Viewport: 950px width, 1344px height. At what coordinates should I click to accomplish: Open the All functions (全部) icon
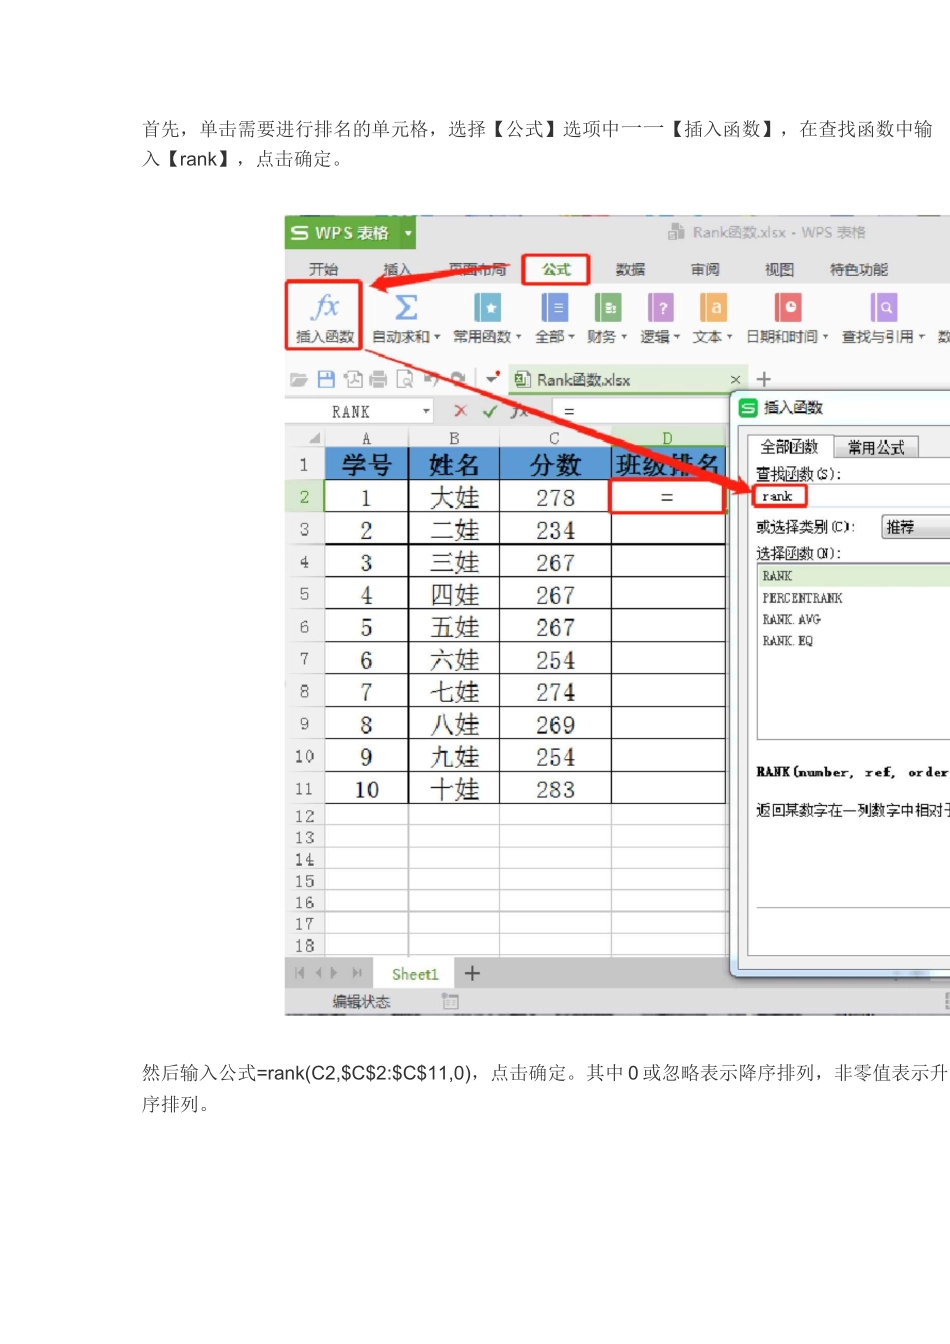coord(554,307)
